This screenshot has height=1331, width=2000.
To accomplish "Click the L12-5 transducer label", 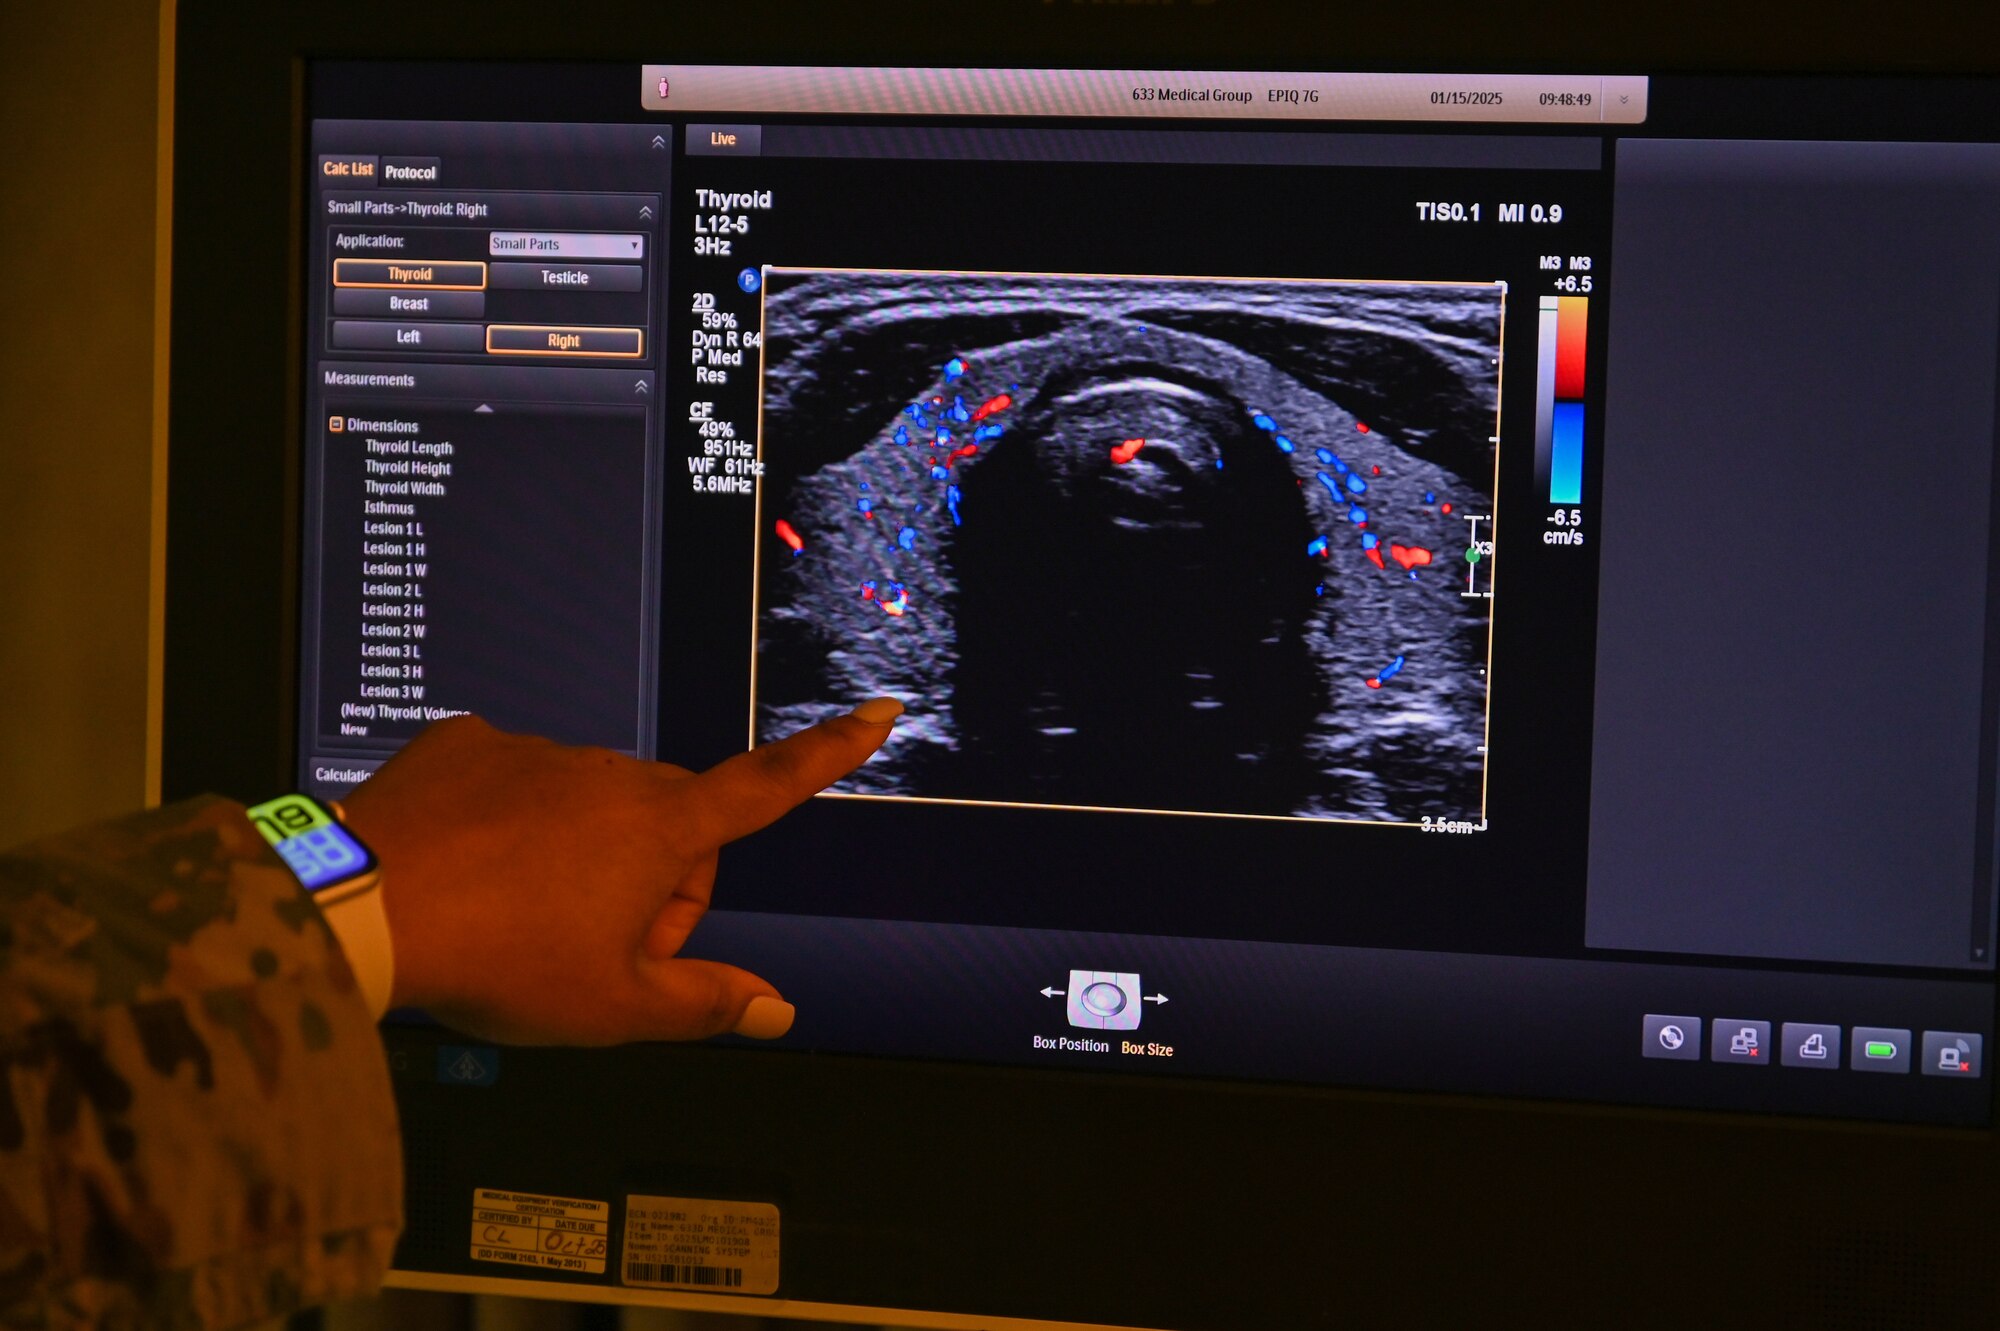I will pos(721,224).
